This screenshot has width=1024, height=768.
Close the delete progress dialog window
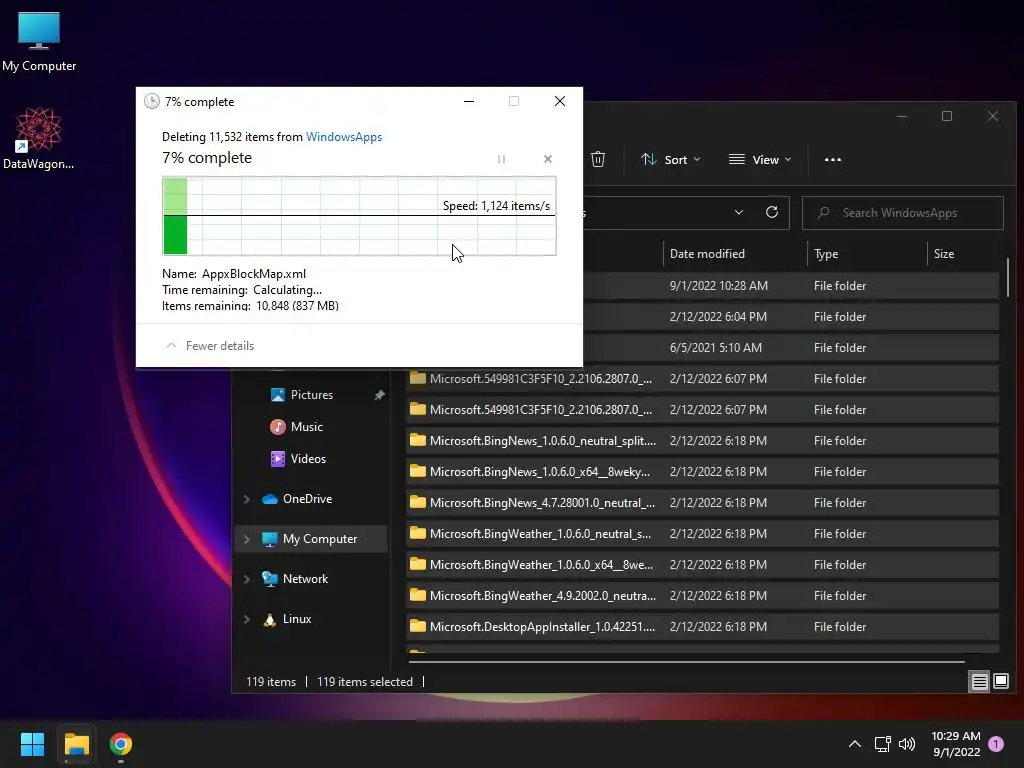click(x=560, y=101)
